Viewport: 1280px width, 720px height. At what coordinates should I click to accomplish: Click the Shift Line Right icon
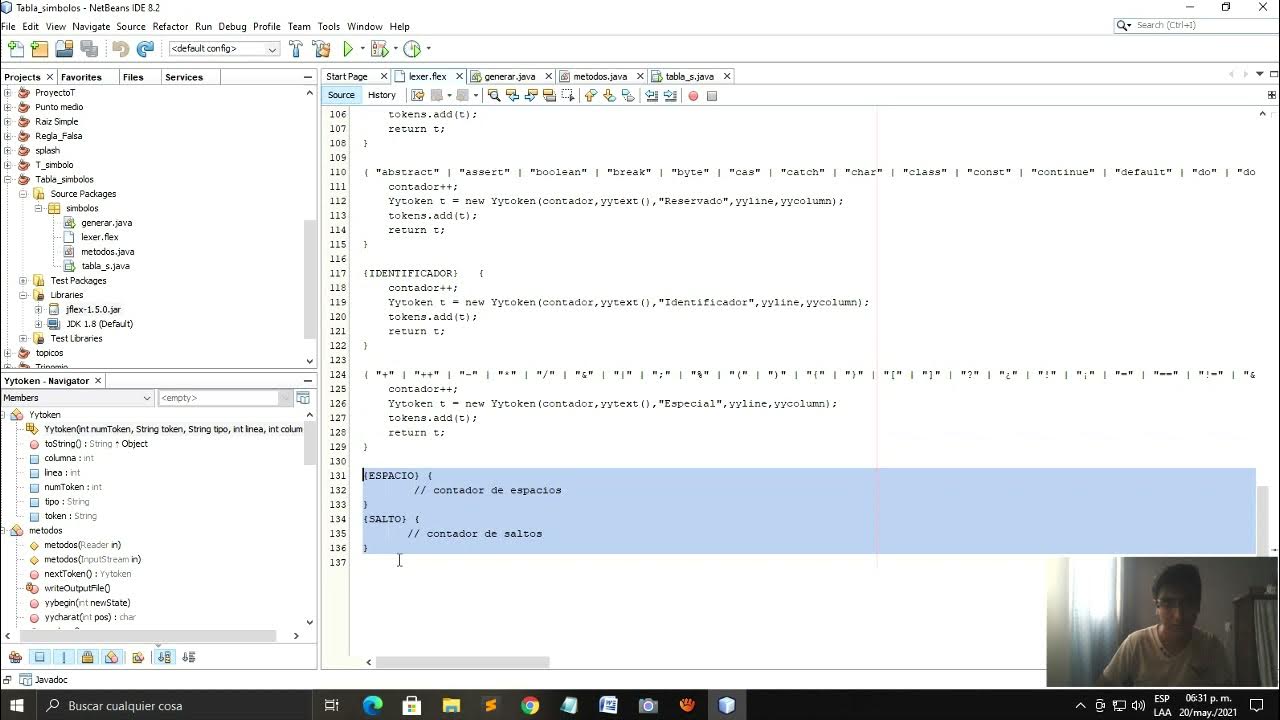click(x=670, y=95)
